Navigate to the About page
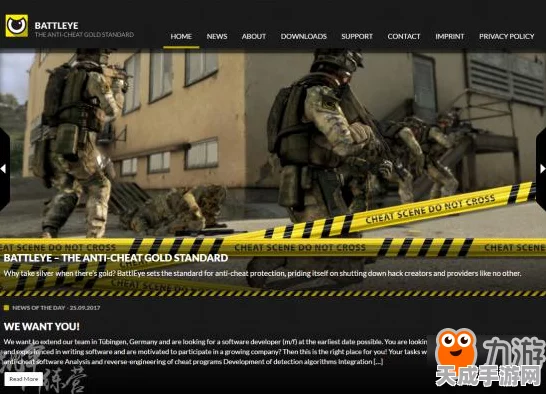546x394 pixels. pos(254,36)
